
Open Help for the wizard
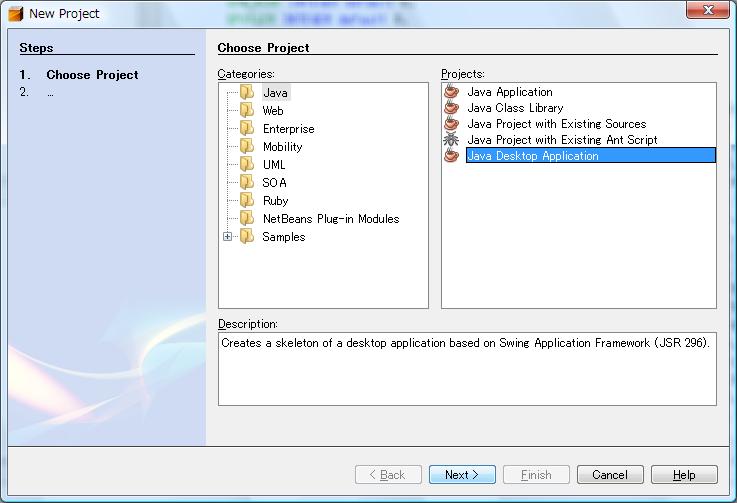click(684, 475)
